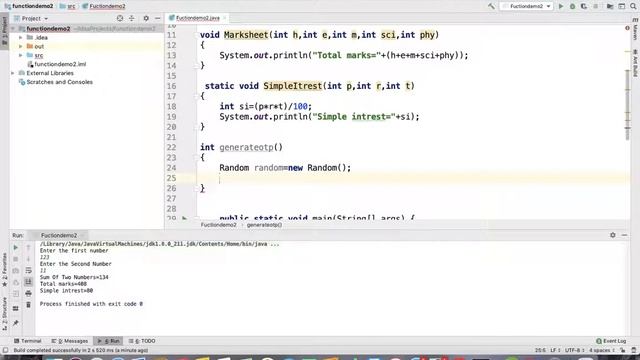Rerun the program in the Run panel
This screenshot has width=640, height=360.
coord(16,247)
